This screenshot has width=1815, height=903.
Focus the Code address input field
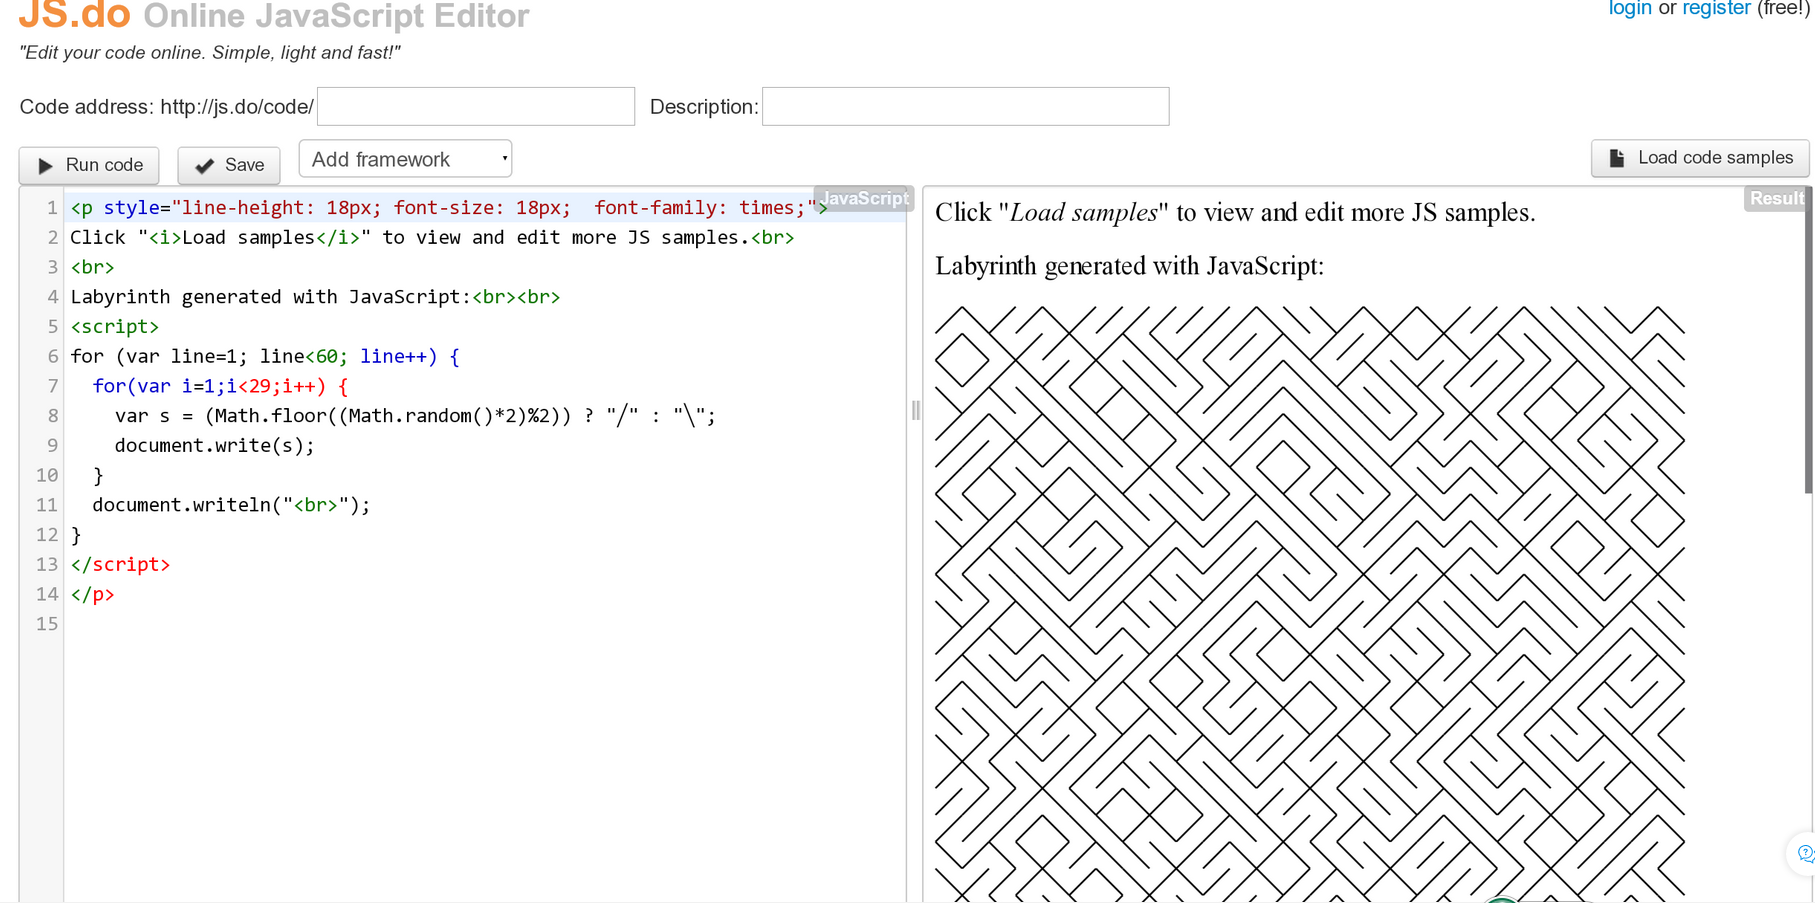(x=475, y=107)
